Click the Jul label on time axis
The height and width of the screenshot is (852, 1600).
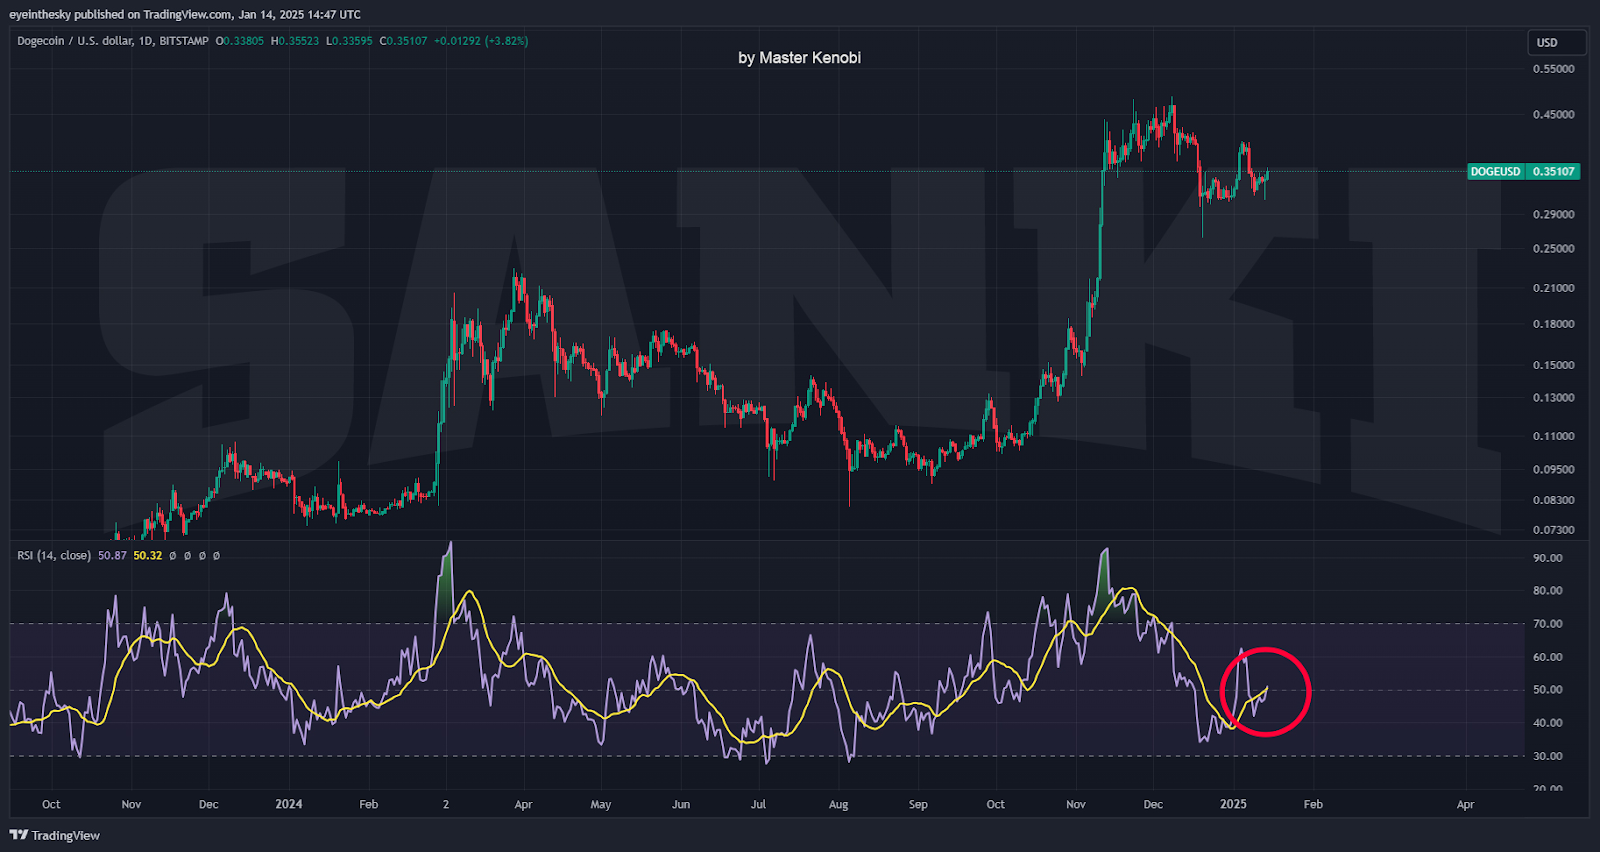click(758, 804)
